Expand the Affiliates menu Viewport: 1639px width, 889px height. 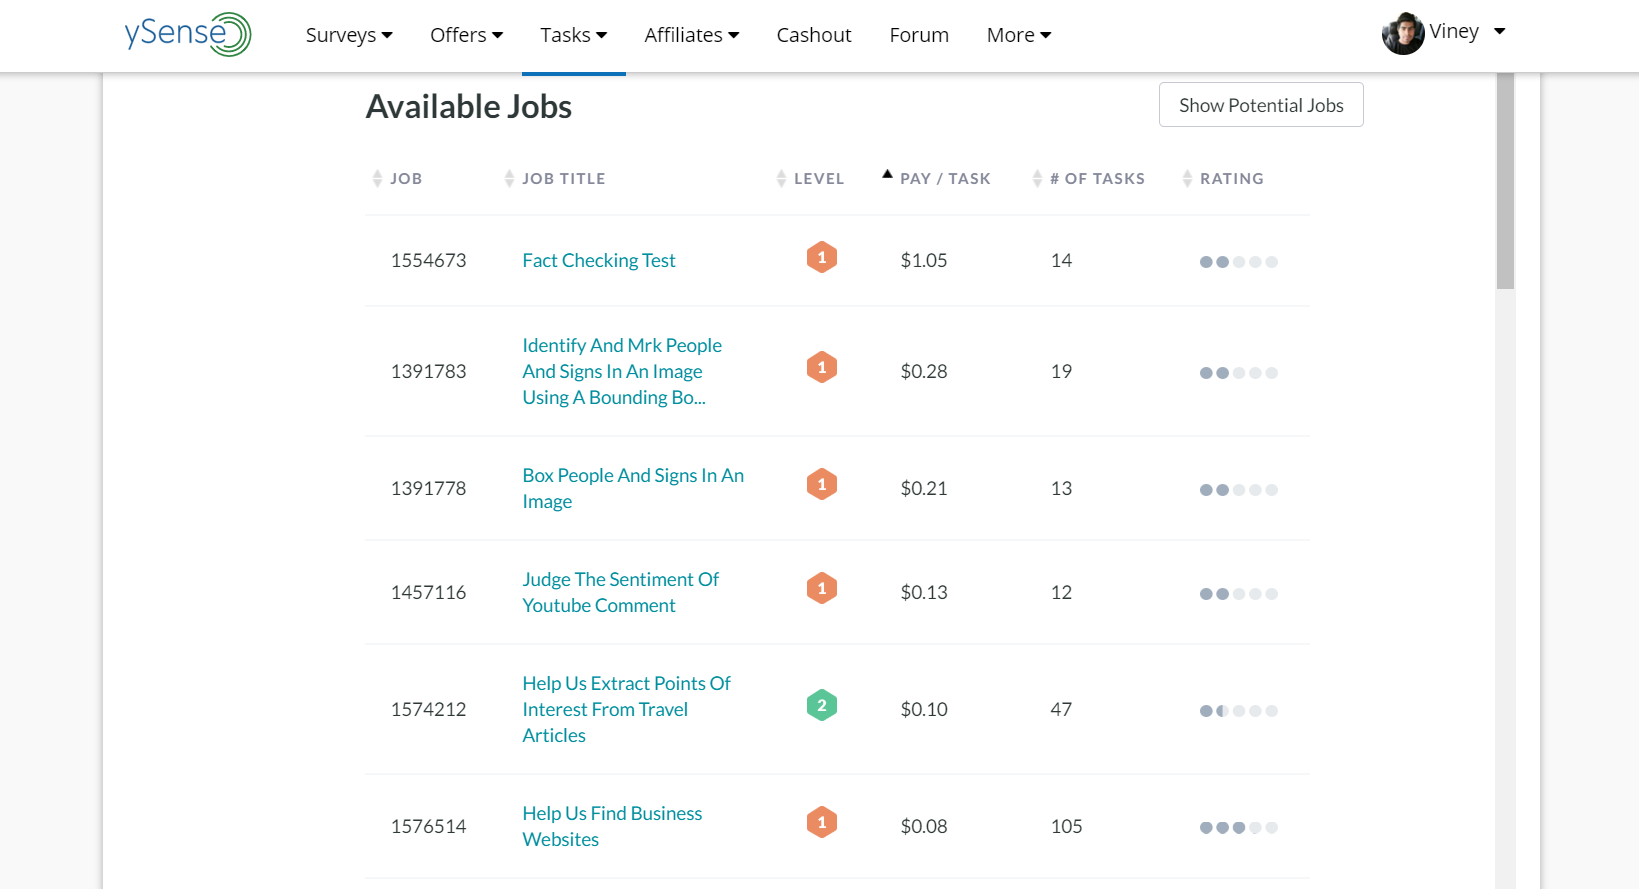pyautogui.click(x=691, y=35)
